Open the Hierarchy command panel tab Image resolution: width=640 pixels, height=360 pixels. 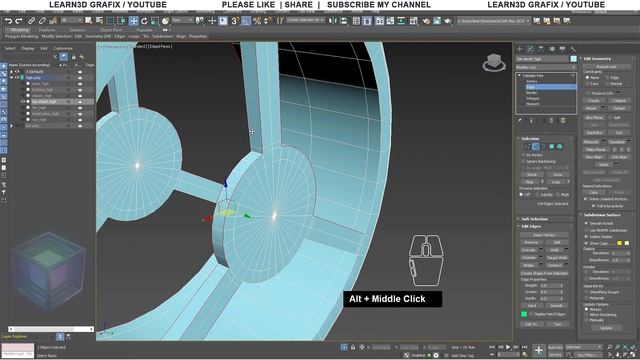coord(541,49)
